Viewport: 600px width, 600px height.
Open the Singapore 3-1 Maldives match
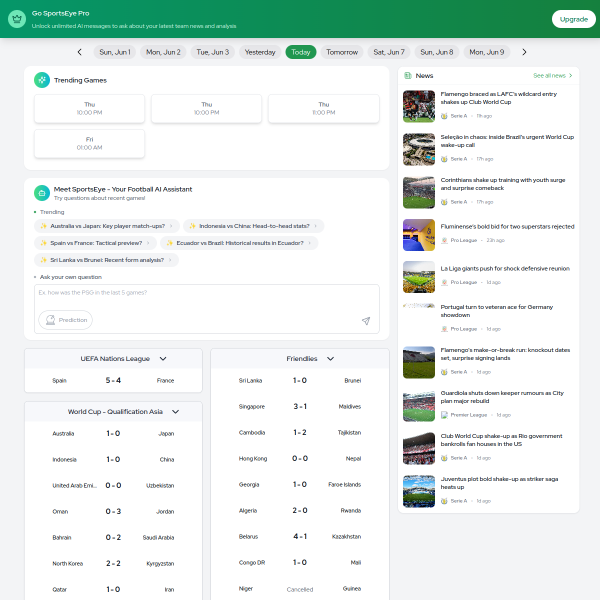click(x=300, y=406)
